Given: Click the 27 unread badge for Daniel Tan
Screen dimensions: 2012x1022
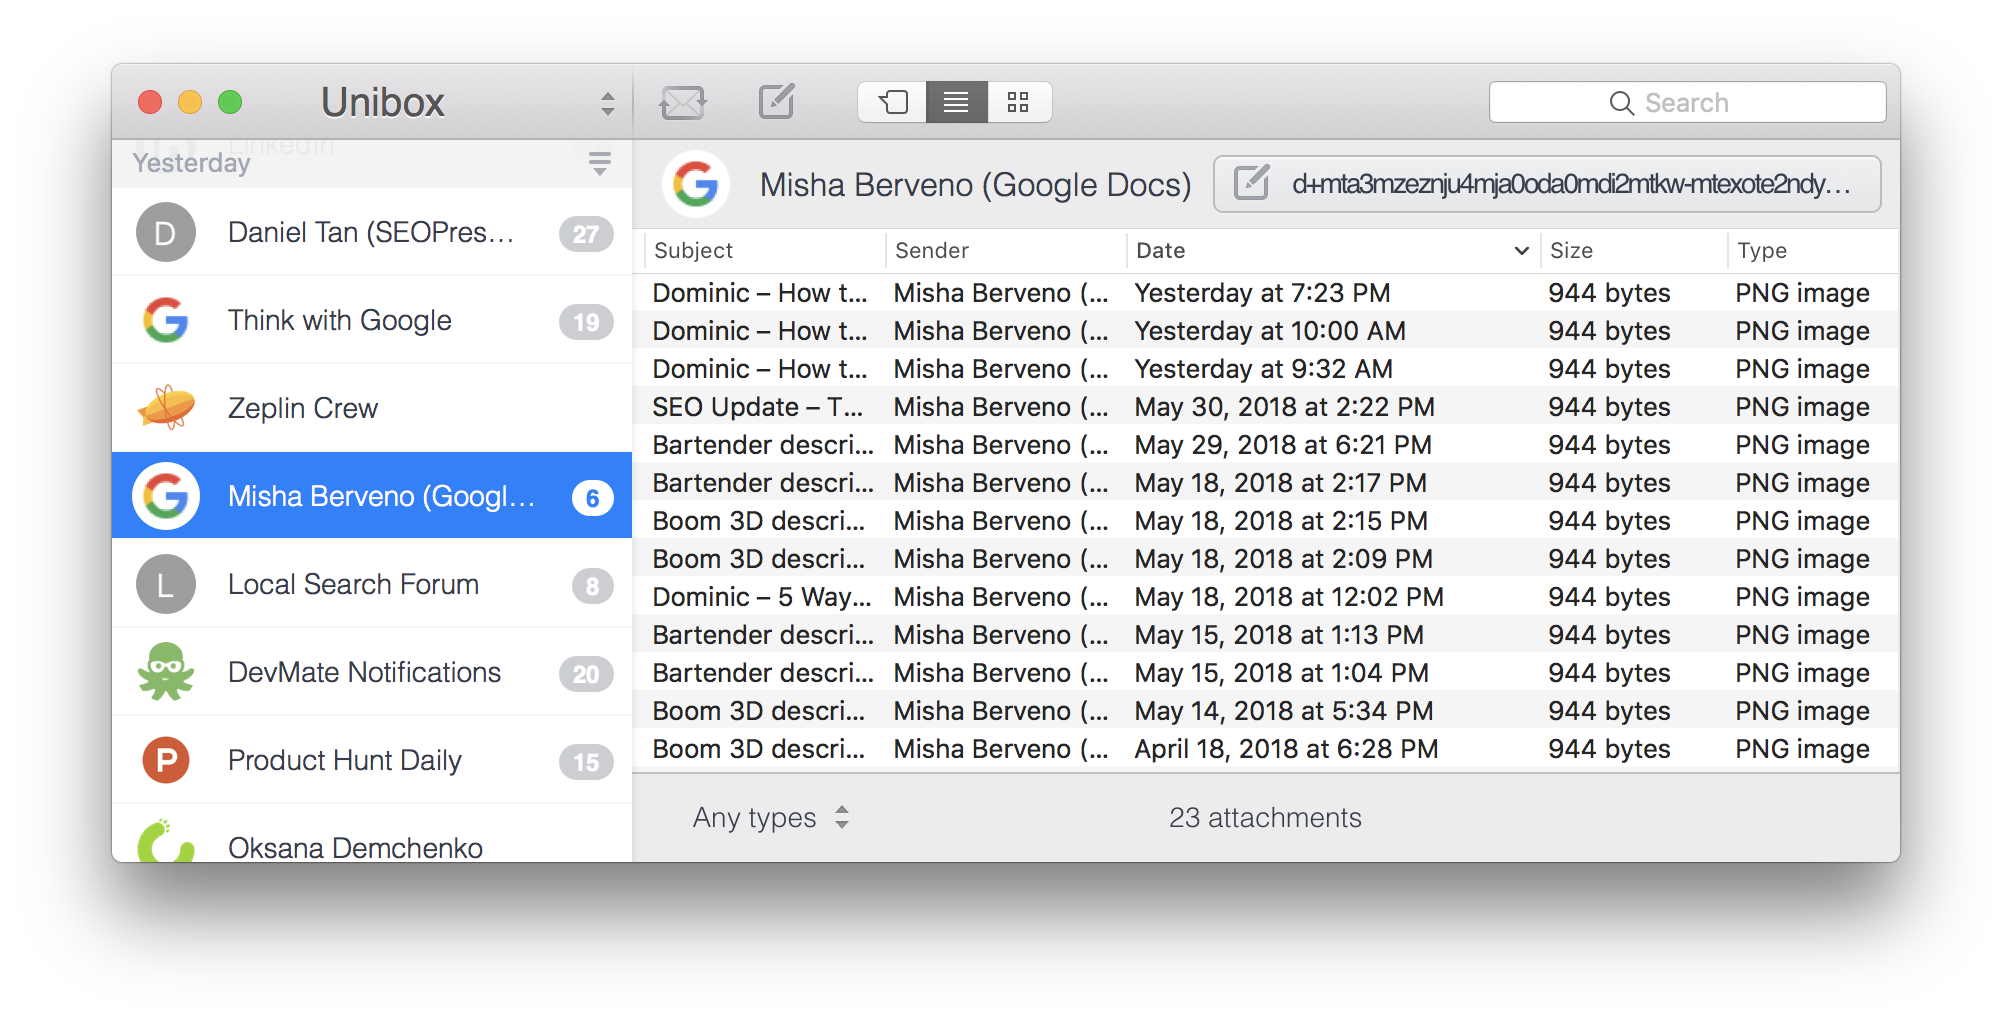Looking at the screenshot, I should click(586, 234).
